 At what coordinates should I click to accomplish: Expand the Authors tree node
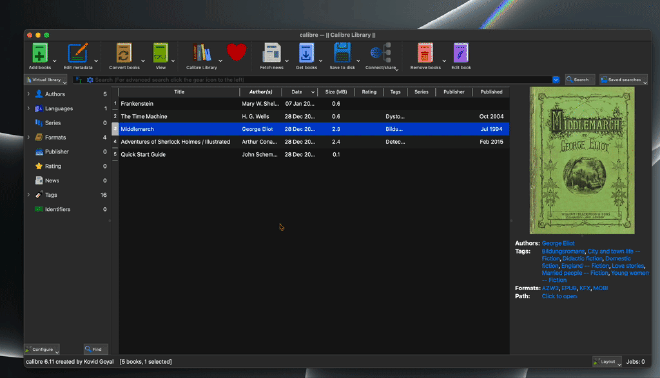click(x=29, y=94)
